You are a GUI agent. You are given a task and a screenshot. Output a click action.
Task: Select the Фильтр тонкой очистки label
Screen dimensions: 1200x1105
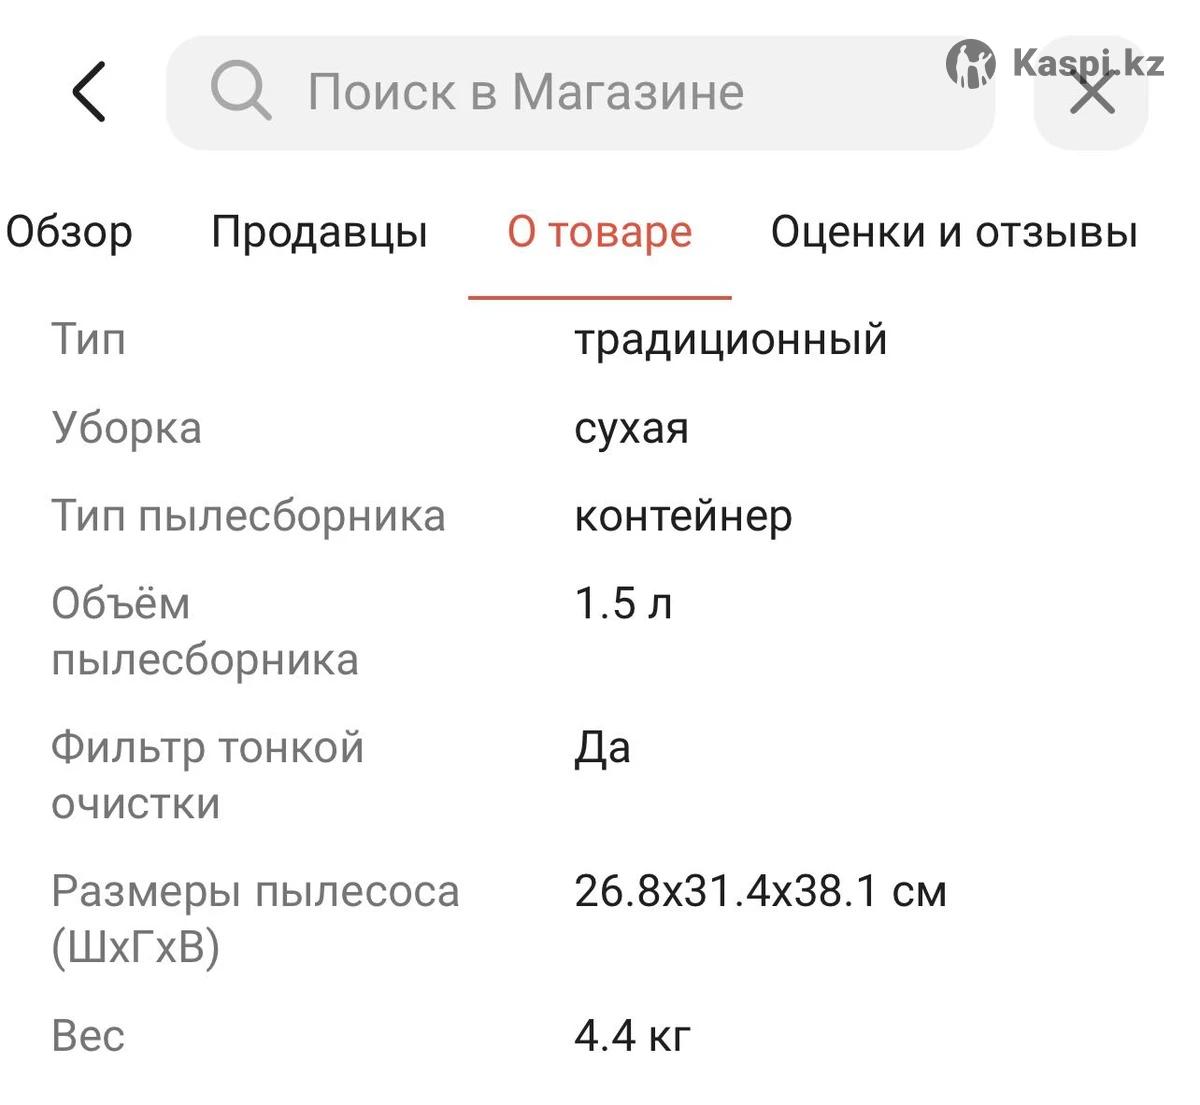[x=207, y=775]
